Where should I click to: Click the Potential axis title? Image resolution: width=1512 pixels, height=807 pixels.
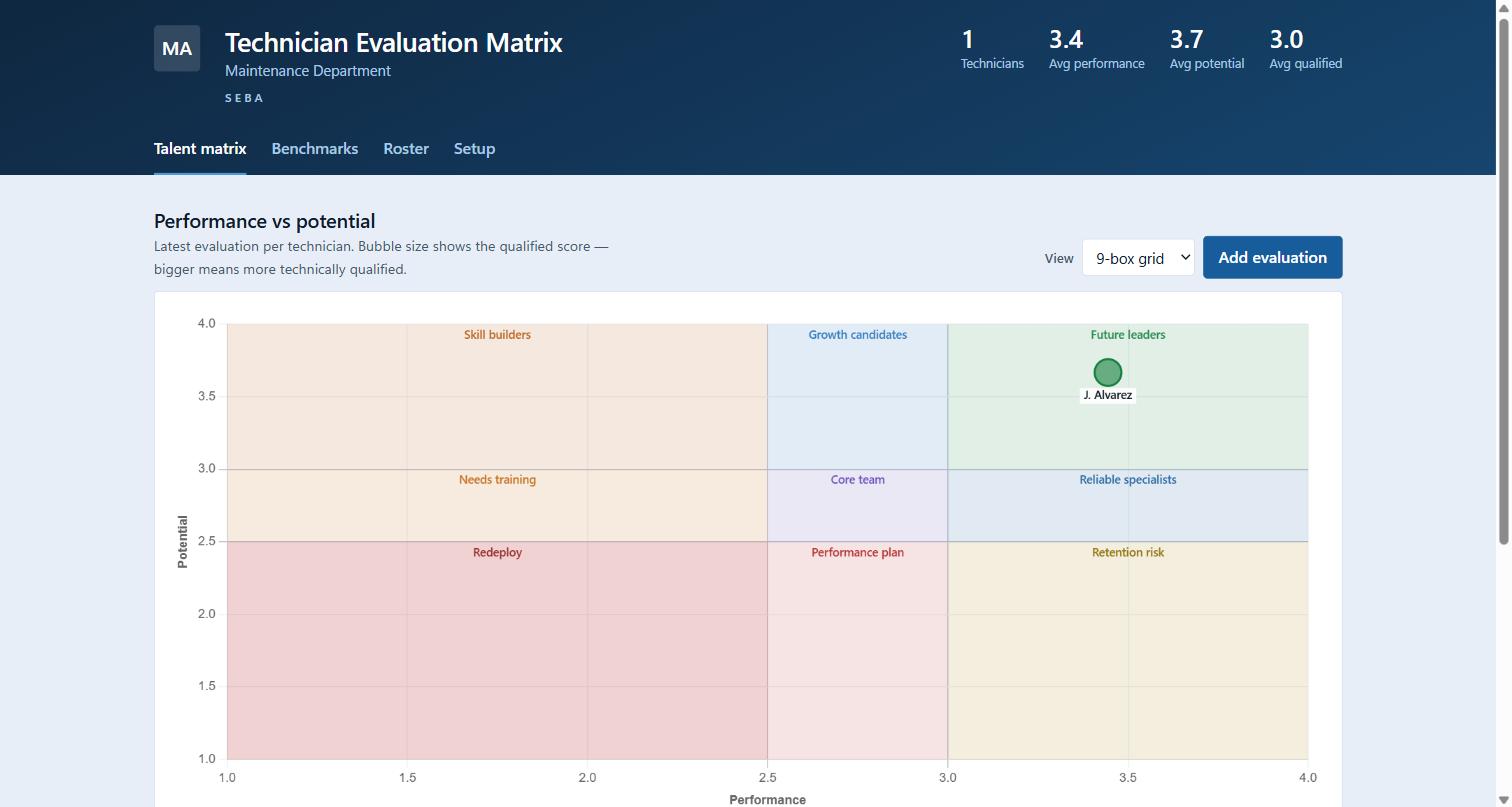click(182, 542)
